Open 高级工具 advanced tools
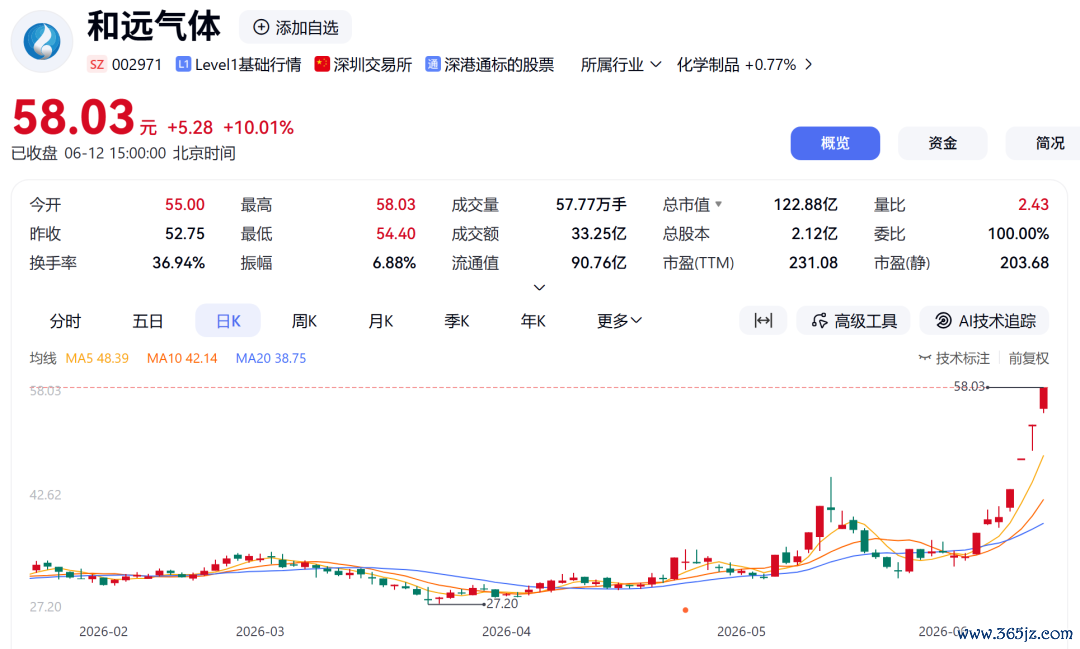Screen dimensions: 1080x649 [x=853, y=320]
